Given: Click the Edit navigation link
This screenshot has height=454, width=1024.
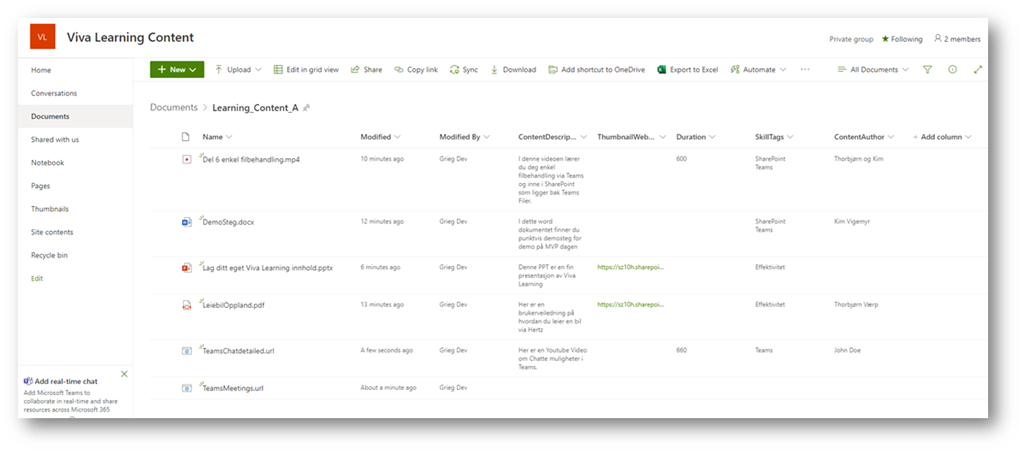Looking at the screenshot, I should point(37,279).
